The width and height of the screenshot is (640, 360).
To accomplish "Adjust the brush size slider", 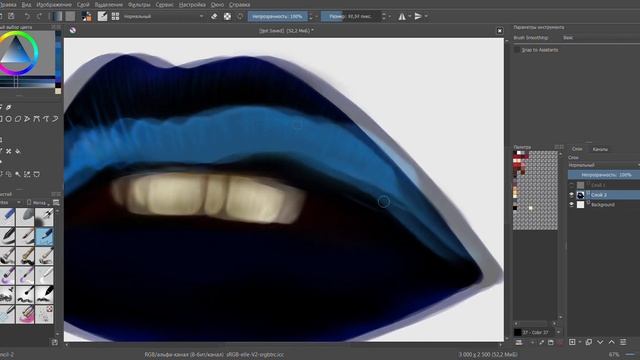I will pyautogui.click(x=351, y=16).
